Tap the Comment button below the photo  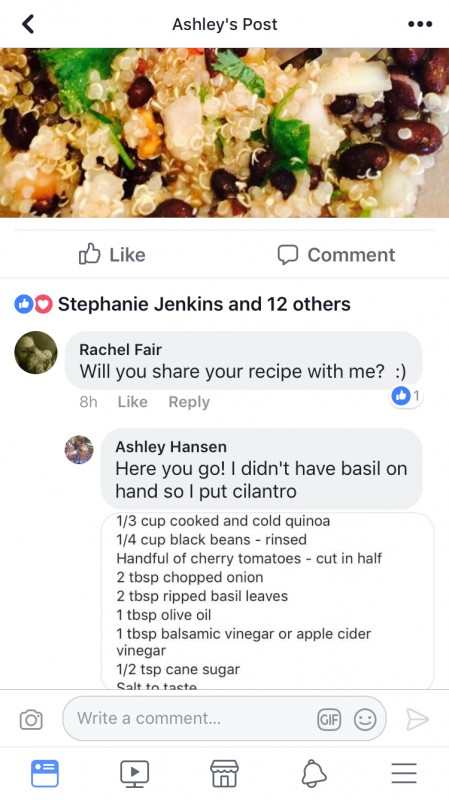[x=336, y=255]
